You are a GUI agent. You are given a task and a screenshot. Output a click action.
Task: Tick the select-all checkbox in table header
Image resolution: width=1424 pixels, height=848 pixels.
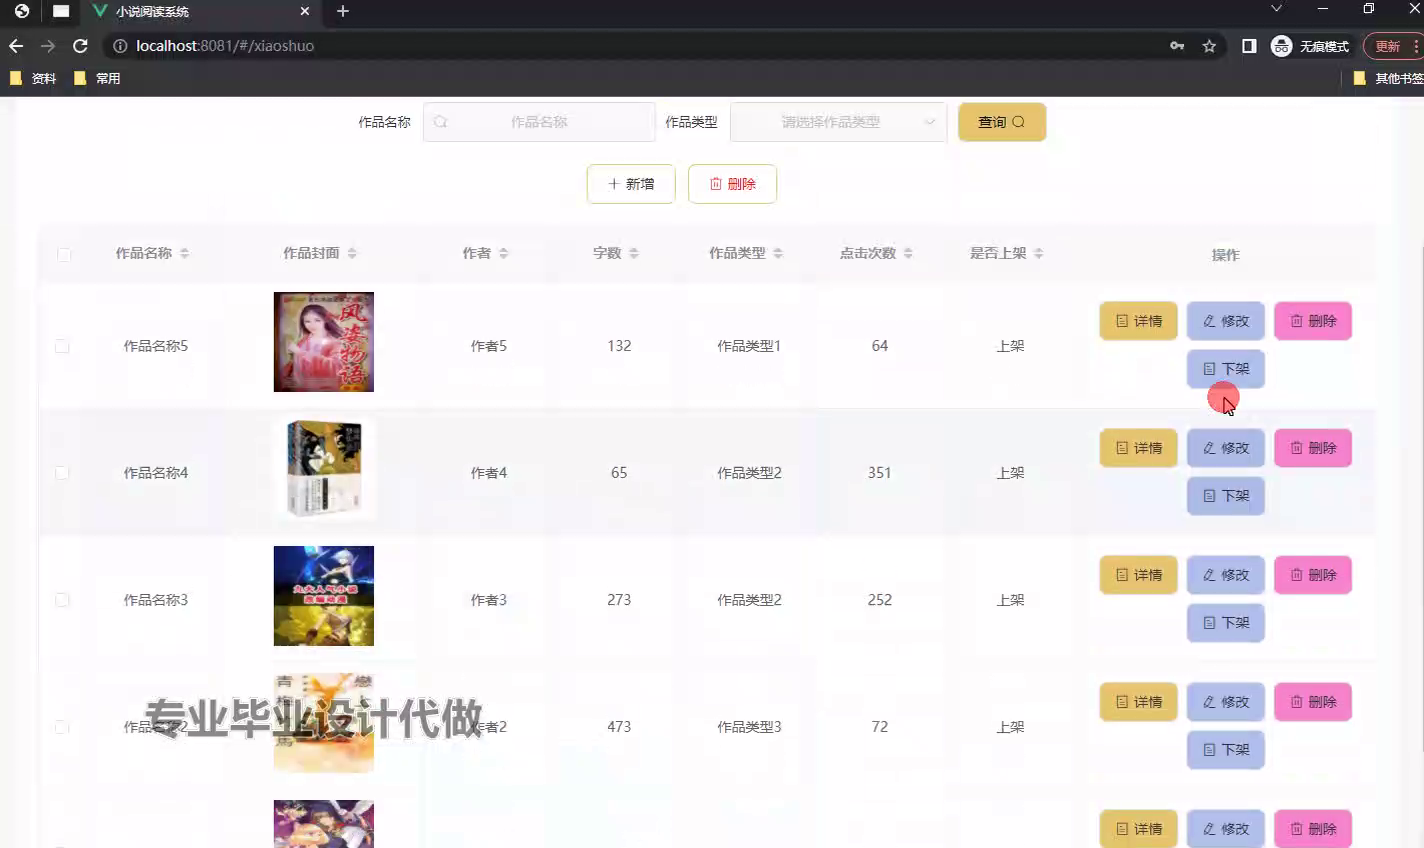tap(64, 255)
